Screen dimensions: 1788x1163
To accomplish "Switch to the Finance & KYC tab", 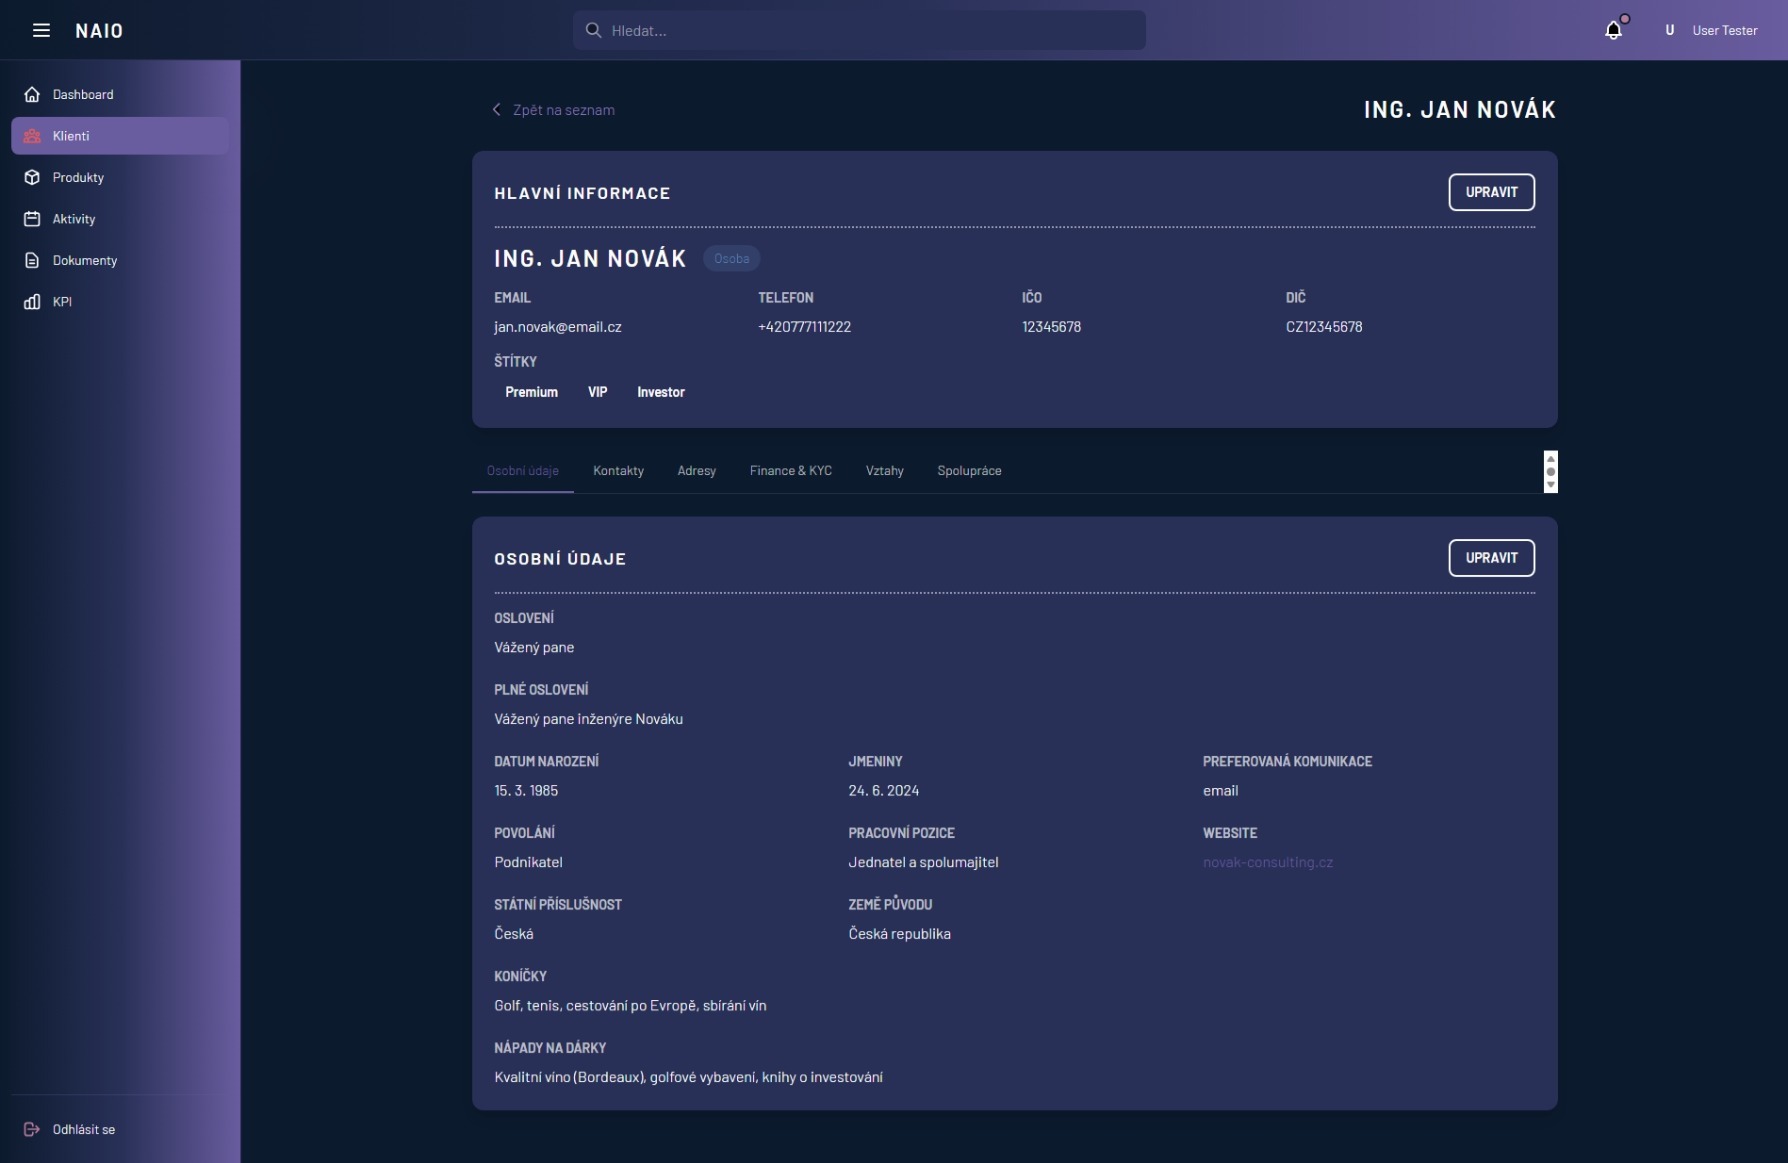I will pos(790,471).
